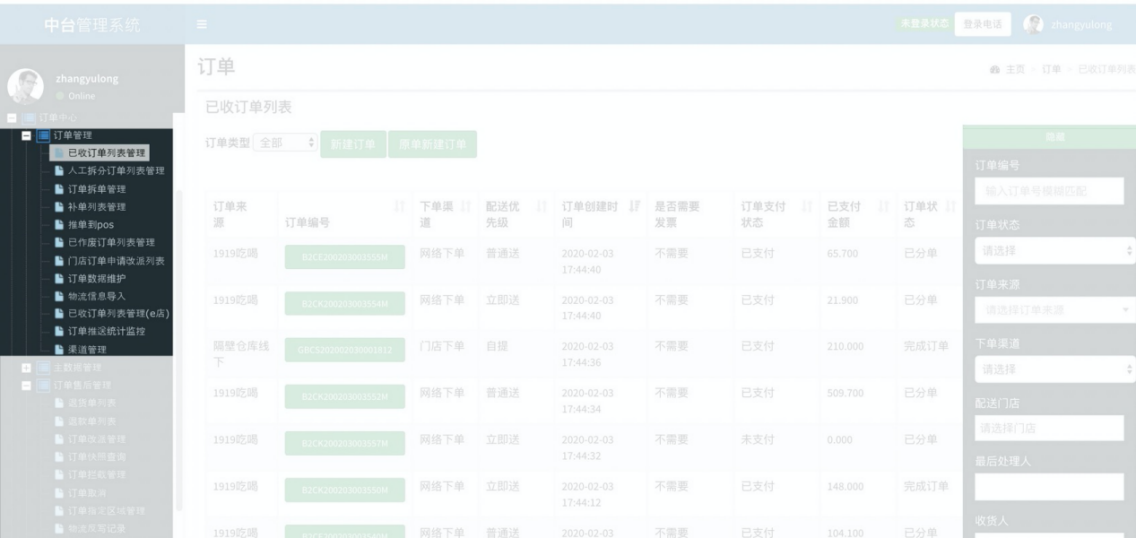Click the green 隐藏 filter panel header
1136x538 pixels.
1049,136
